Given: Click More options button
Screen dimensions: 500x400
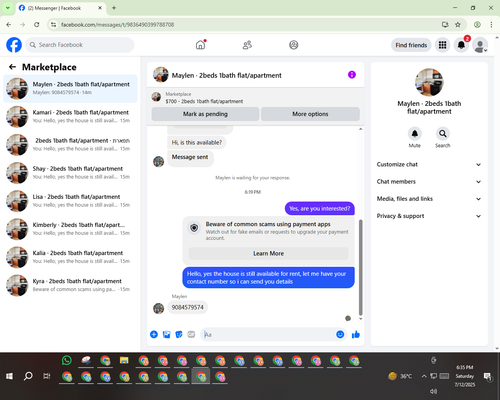Looking at the screenshot, I should click(x=310, y=114).
